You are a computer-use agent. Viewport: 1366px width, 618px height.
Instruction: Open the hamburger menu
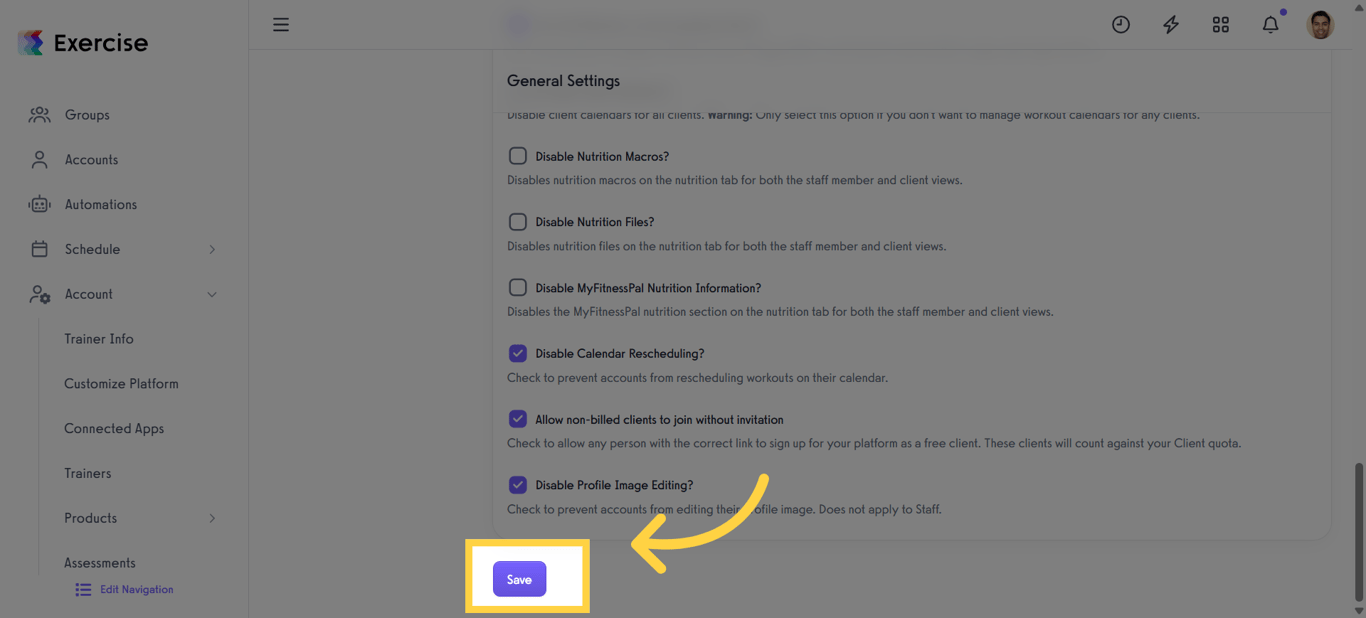click(x=281, y=24)
